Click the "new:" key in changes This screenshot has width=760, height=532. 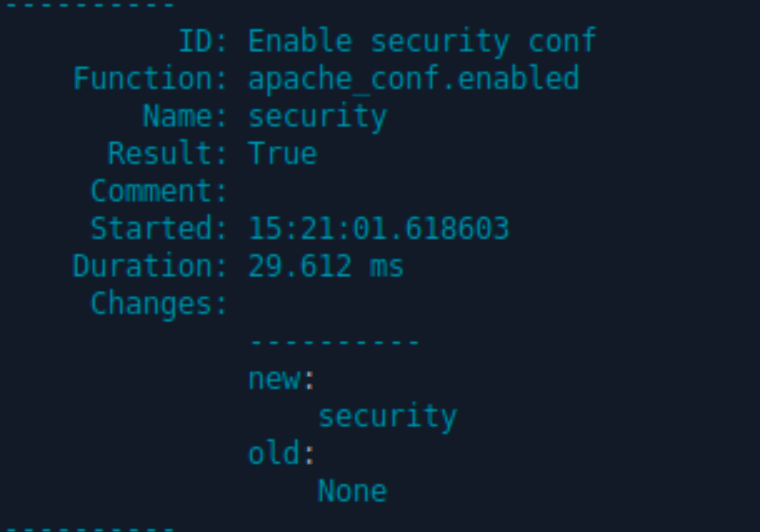click(x=282, y=379)
